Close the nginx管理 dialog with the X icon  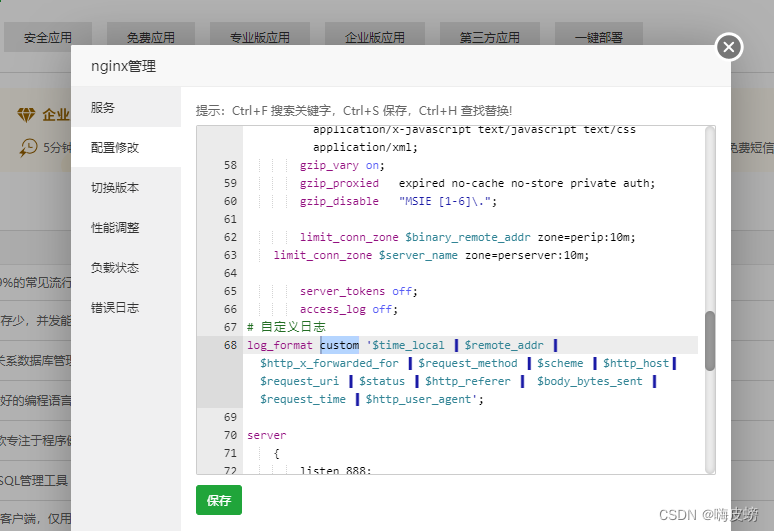click(729, 47)
